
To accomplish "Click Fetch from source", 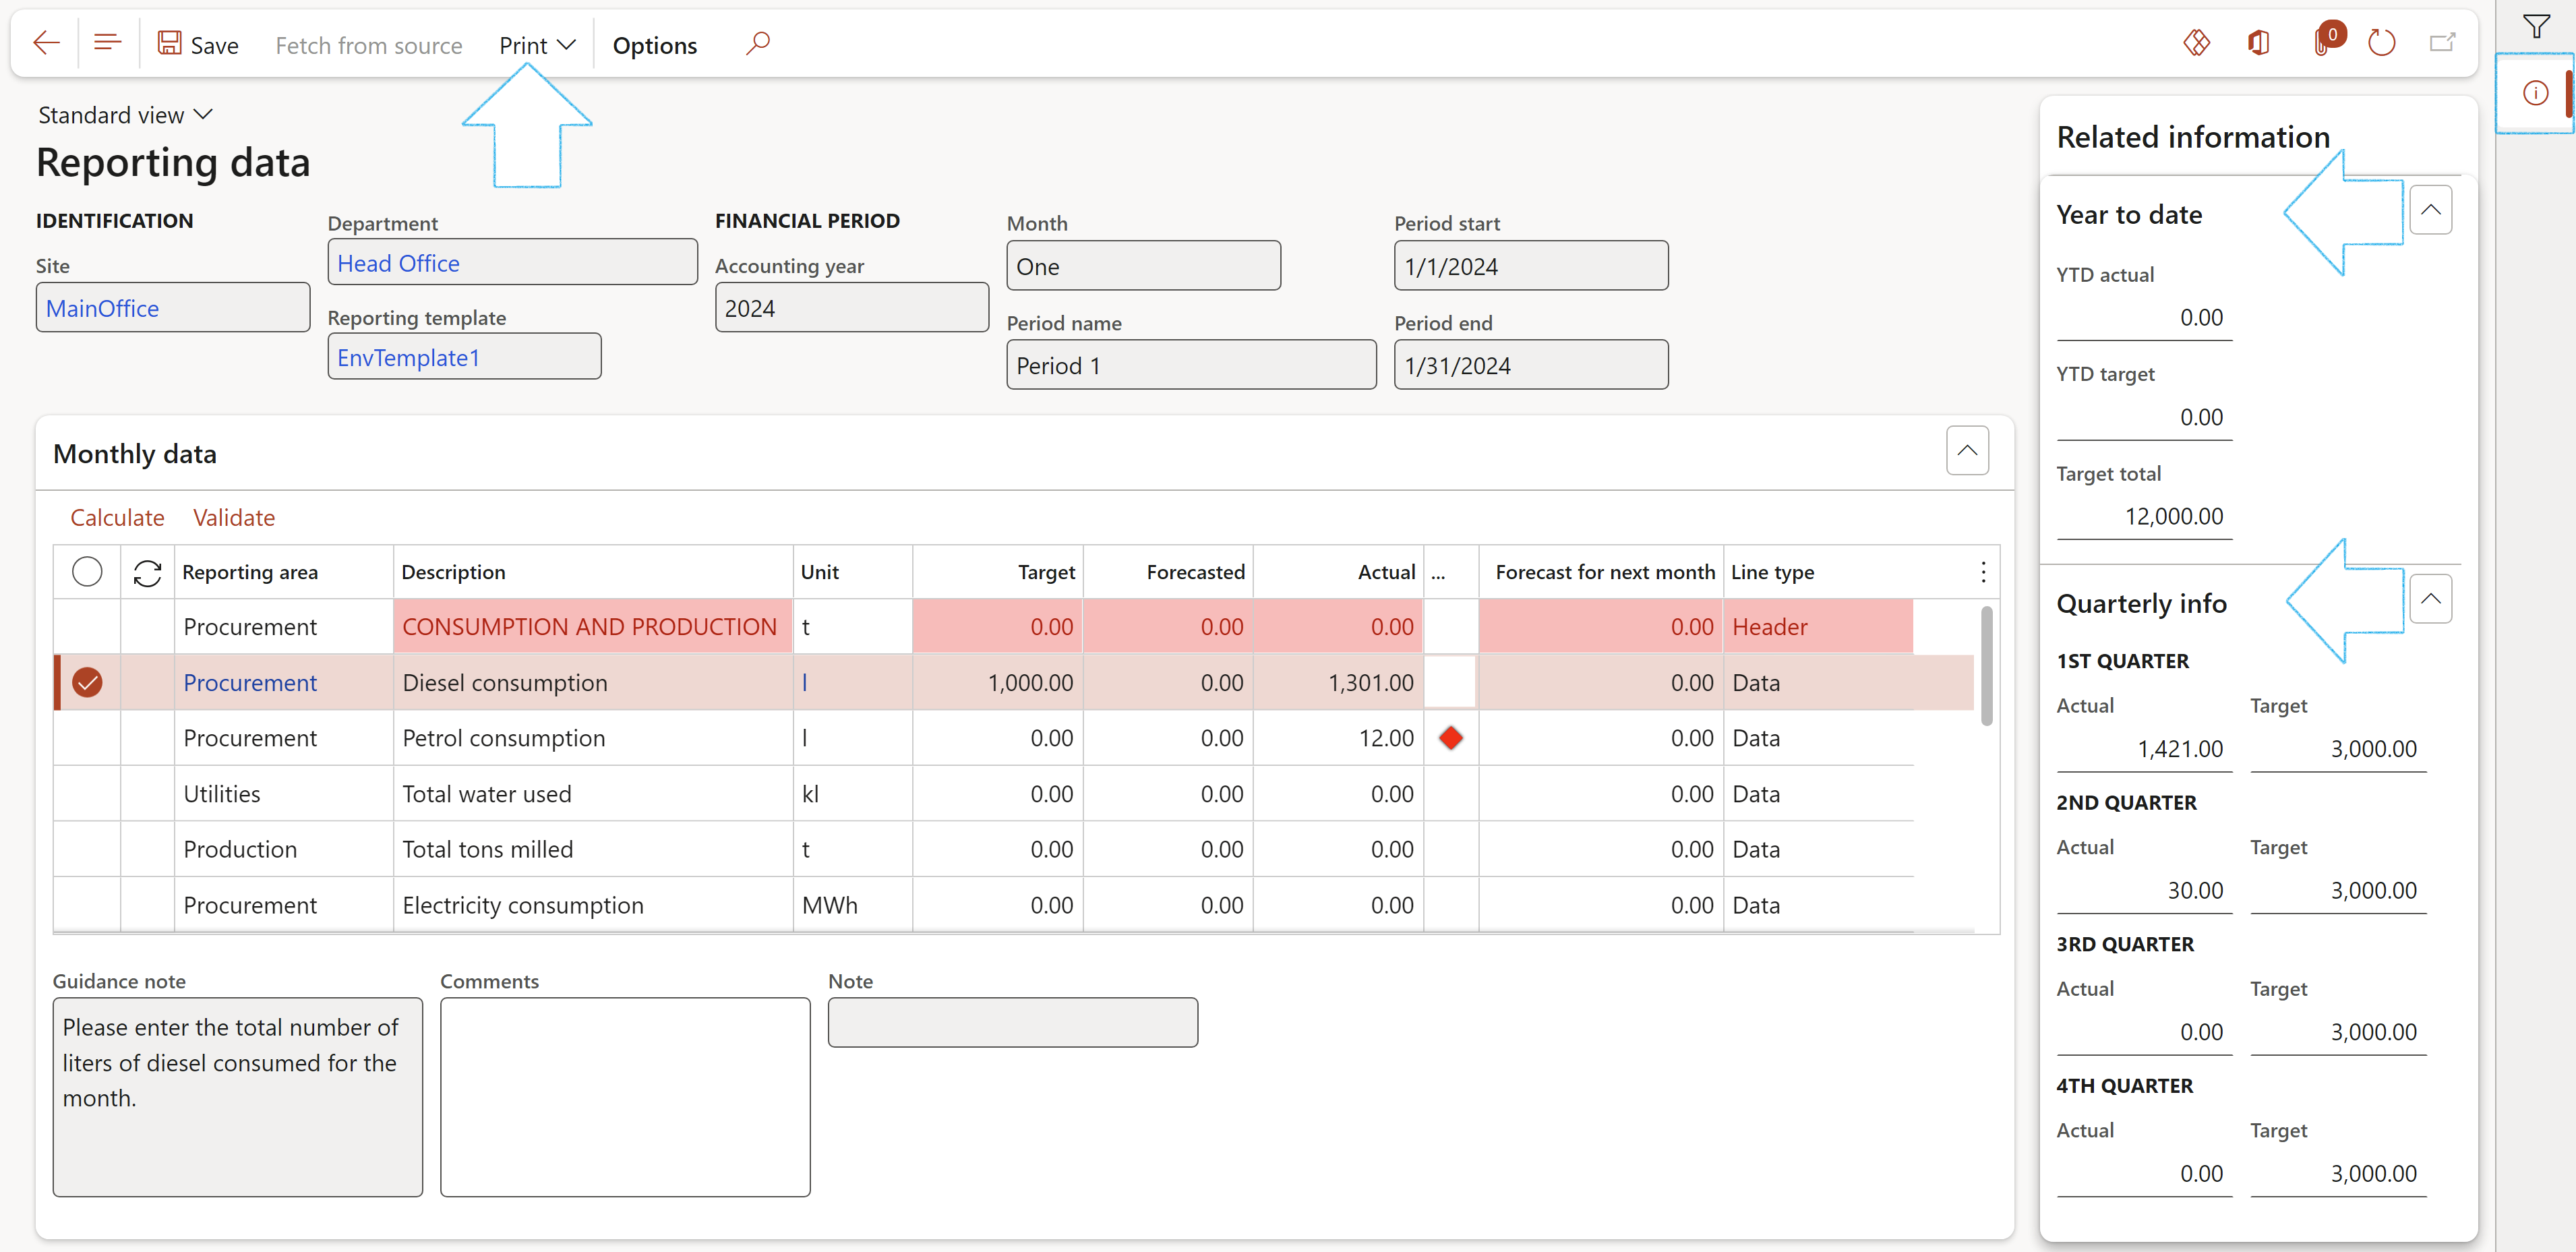I will [x=368, y=45].
